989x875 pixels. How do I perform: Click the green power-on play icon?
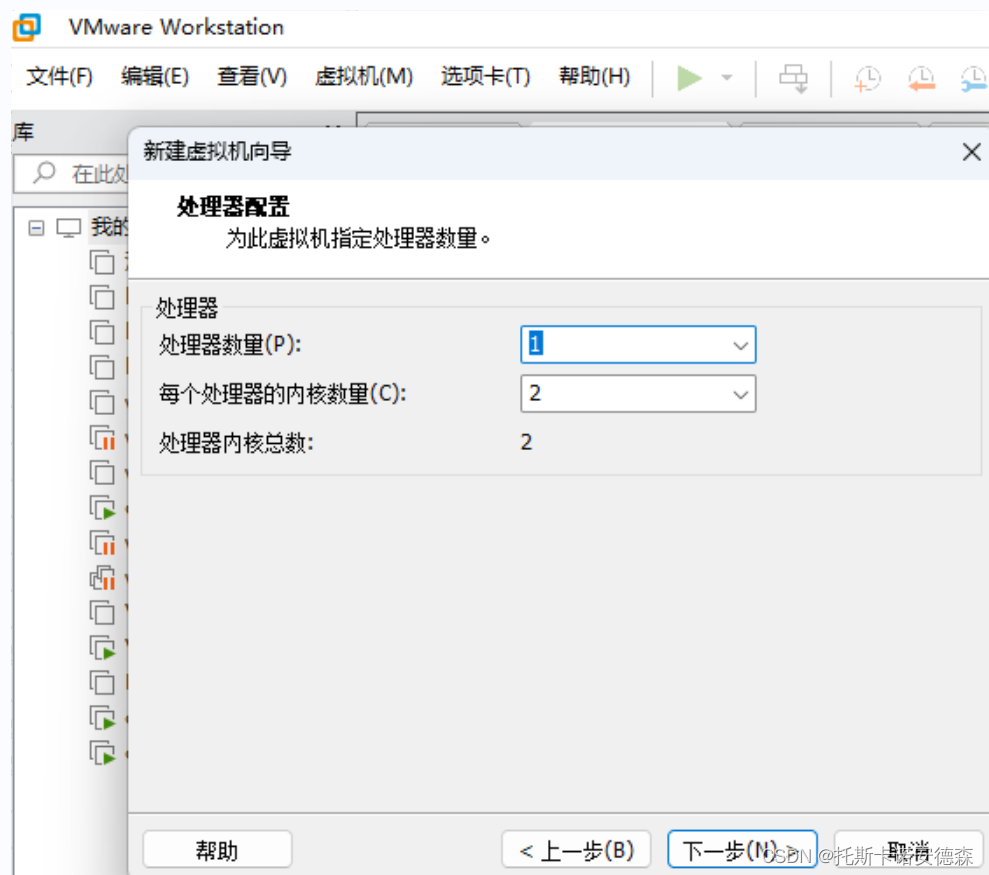click(689, 78)
